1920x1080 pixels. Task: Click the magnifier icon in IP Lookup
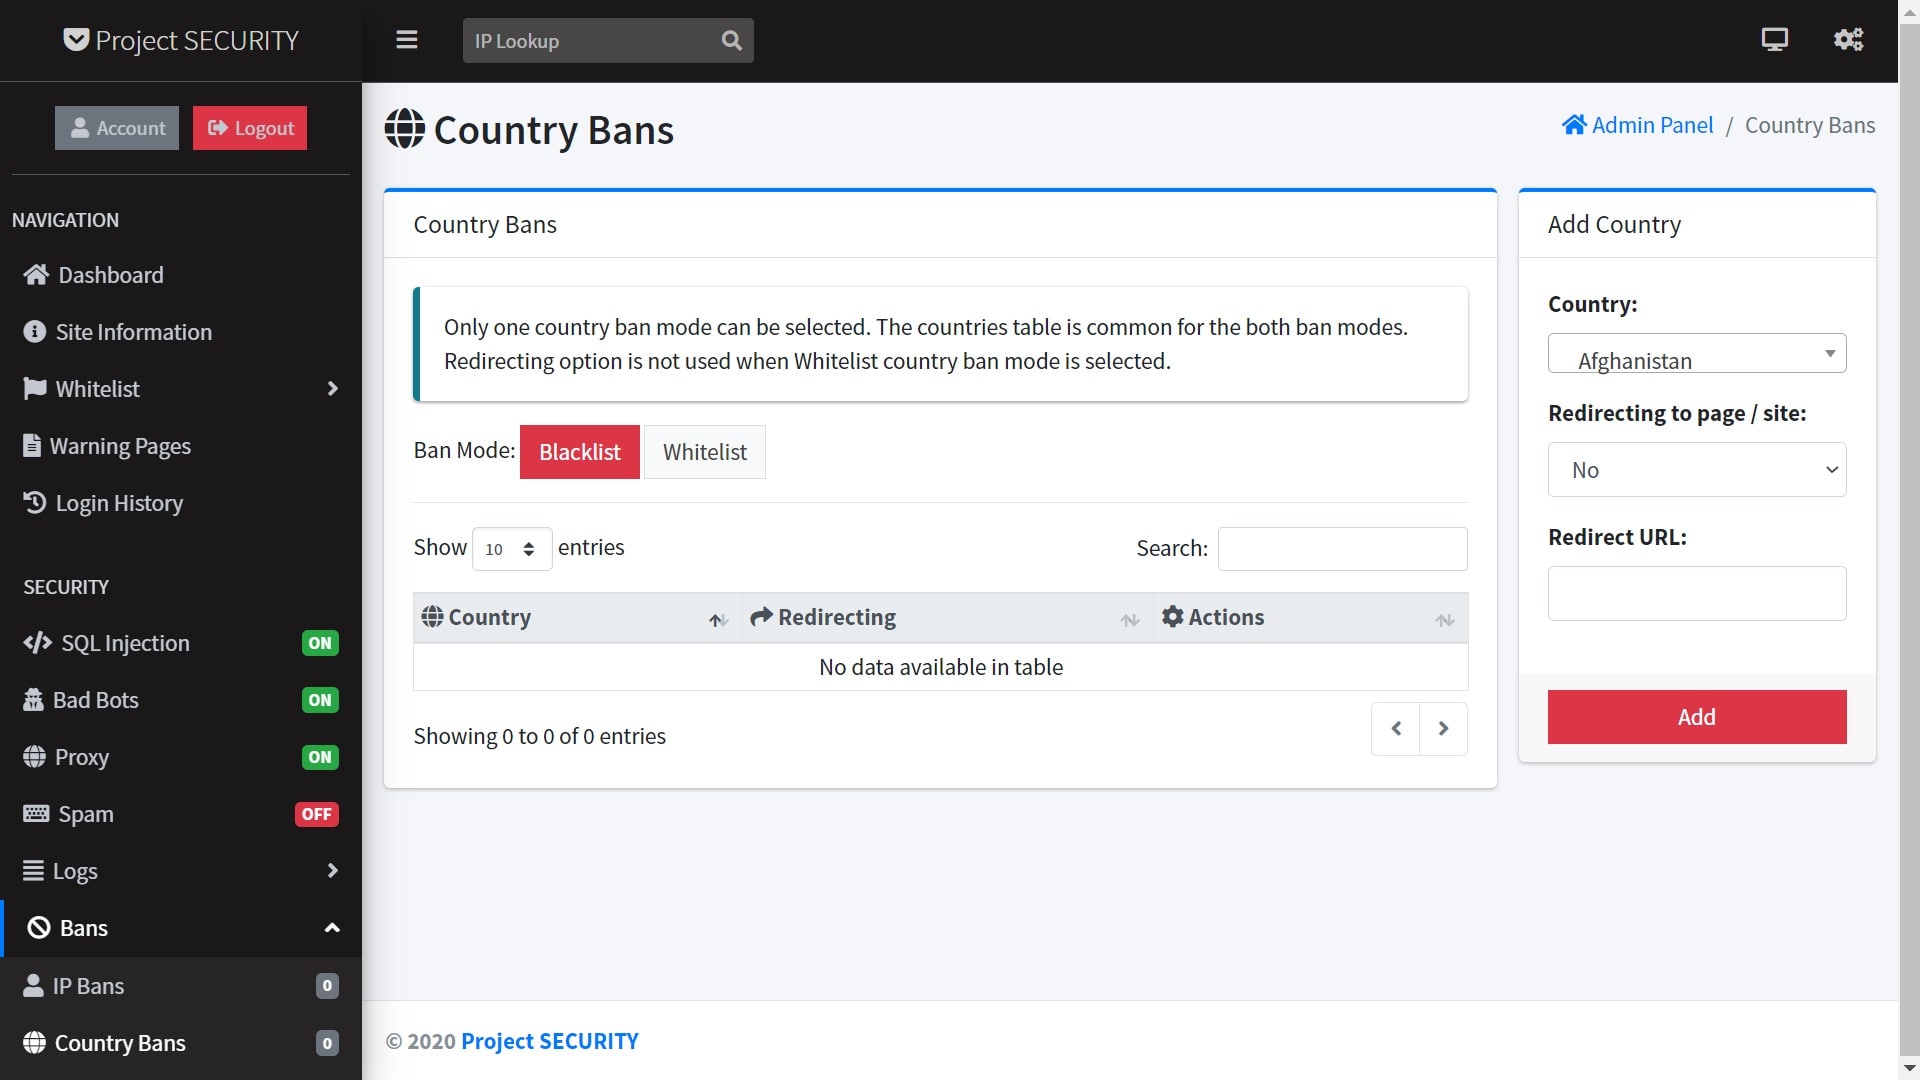[x=731, y=41]
